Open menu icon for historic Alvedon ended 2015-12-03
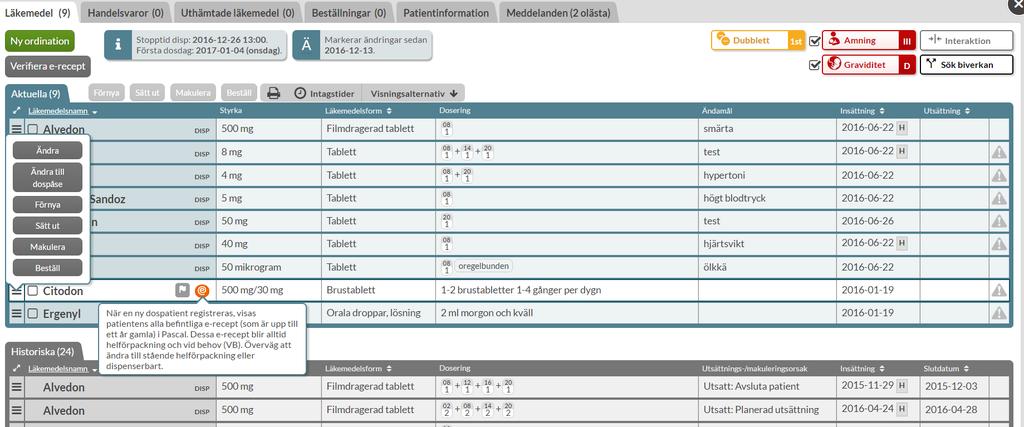This screenshot has height=427, width=1024. click(16, 387)
